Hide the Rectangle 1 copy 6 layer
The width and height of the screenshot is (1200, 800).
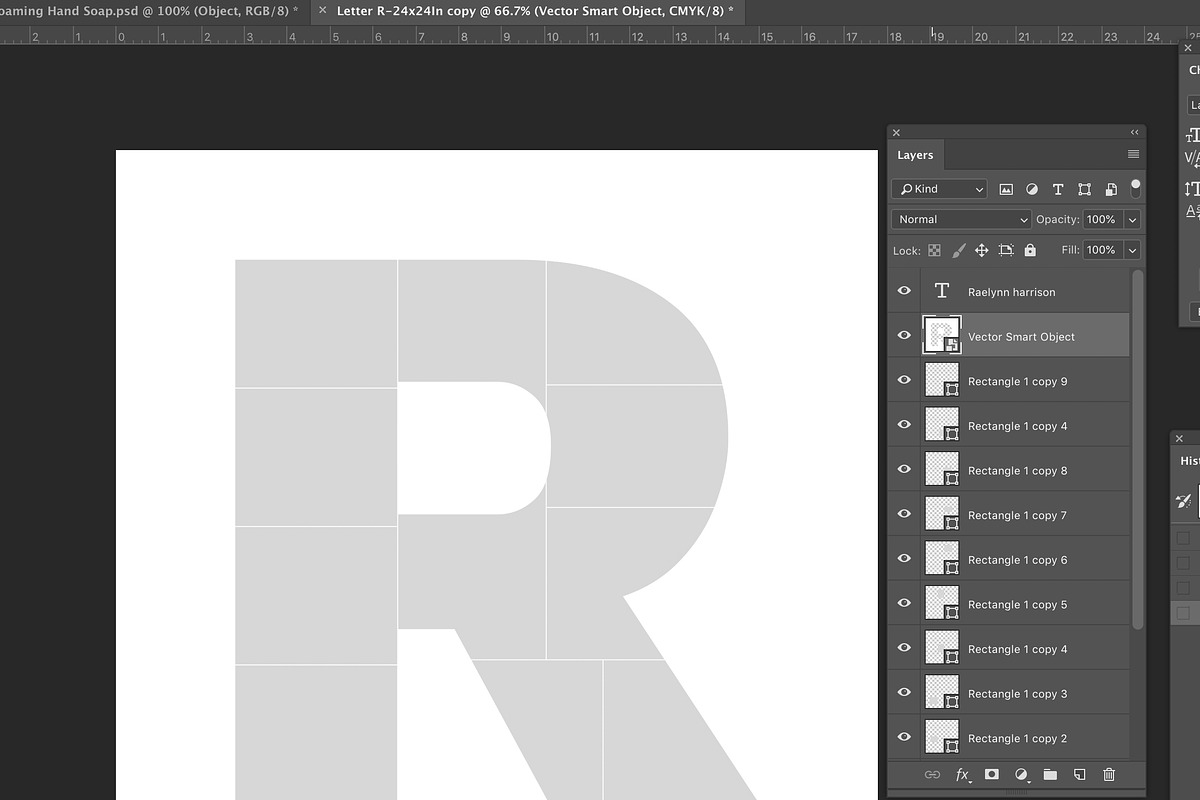point(904,559)
